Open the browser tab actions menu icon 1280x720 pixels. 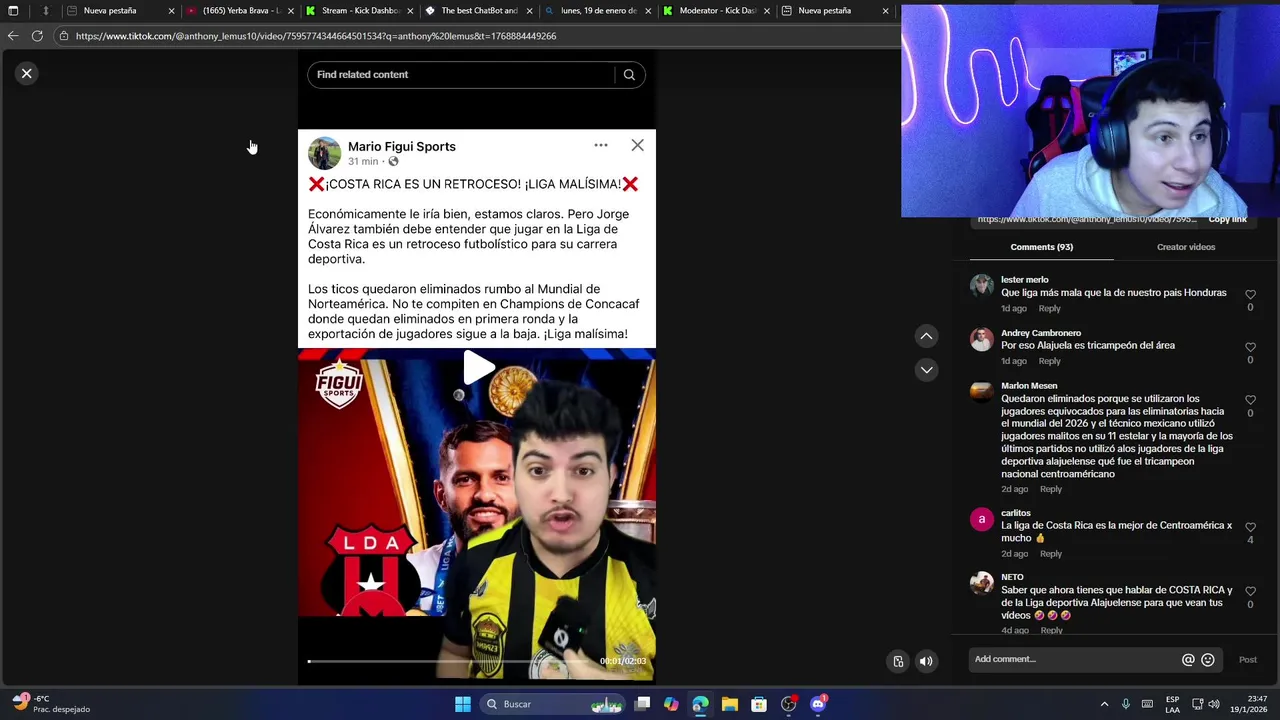[13, 11]
